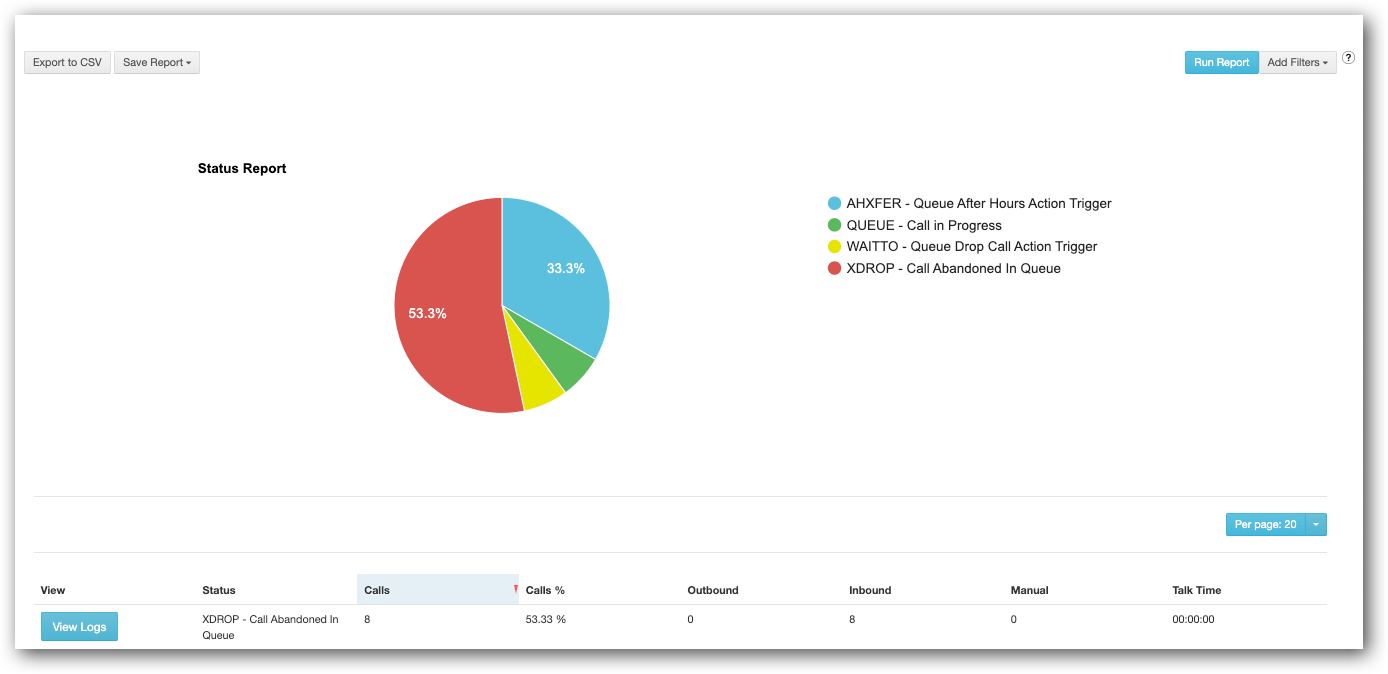Sort by the Inbound column header
The height and width of the screenshot is (674, 1388).
[870, 590]
